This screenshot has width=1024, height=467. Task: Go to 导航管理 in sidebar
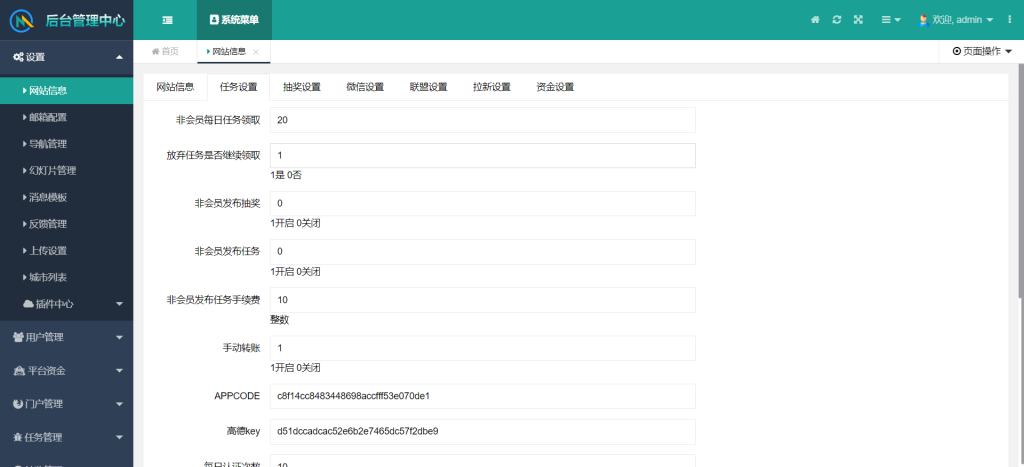coord(67,144)
